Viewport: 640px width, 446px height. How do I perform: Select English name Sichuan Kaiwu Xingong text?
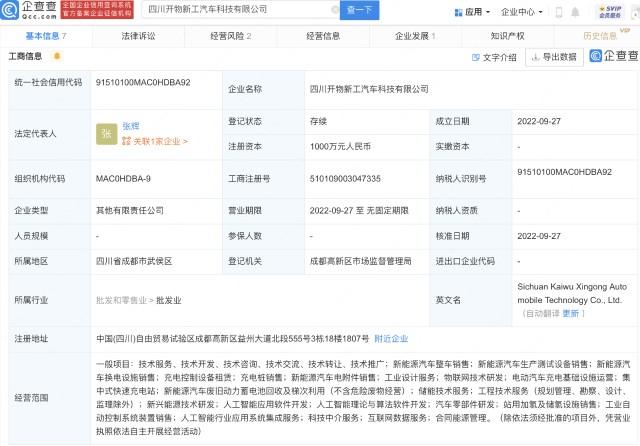[572, 293]
